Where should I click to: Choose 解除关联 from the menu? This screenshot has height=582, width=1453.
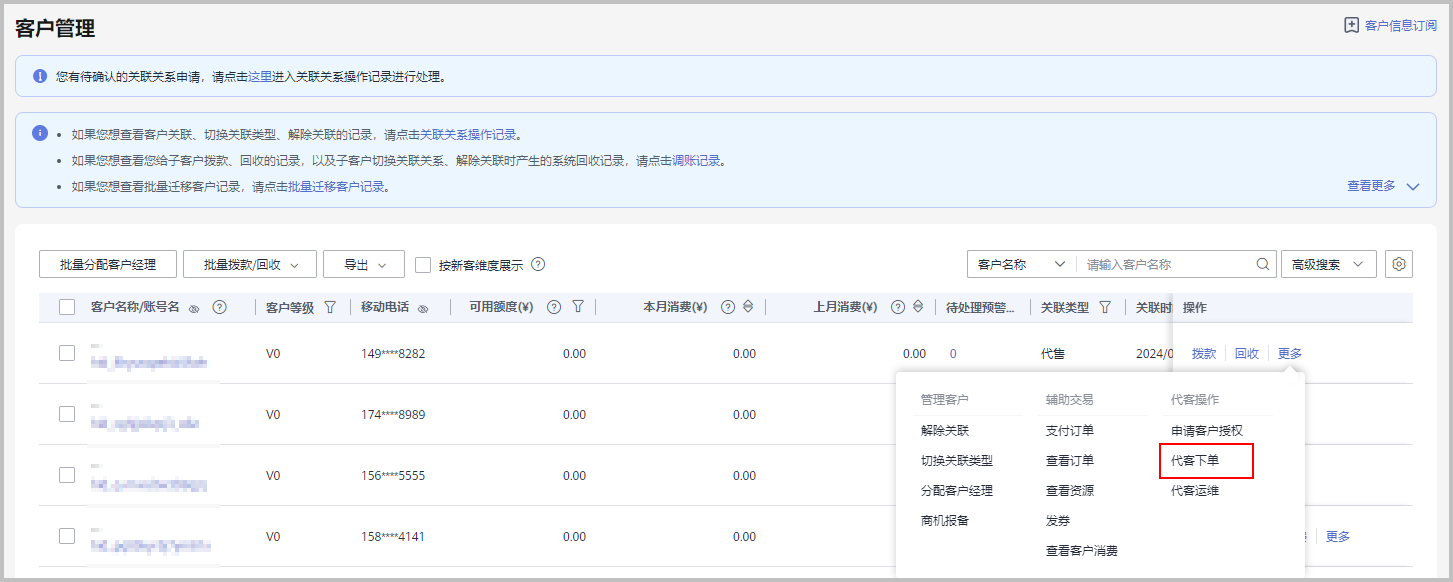tap(945, 431)
